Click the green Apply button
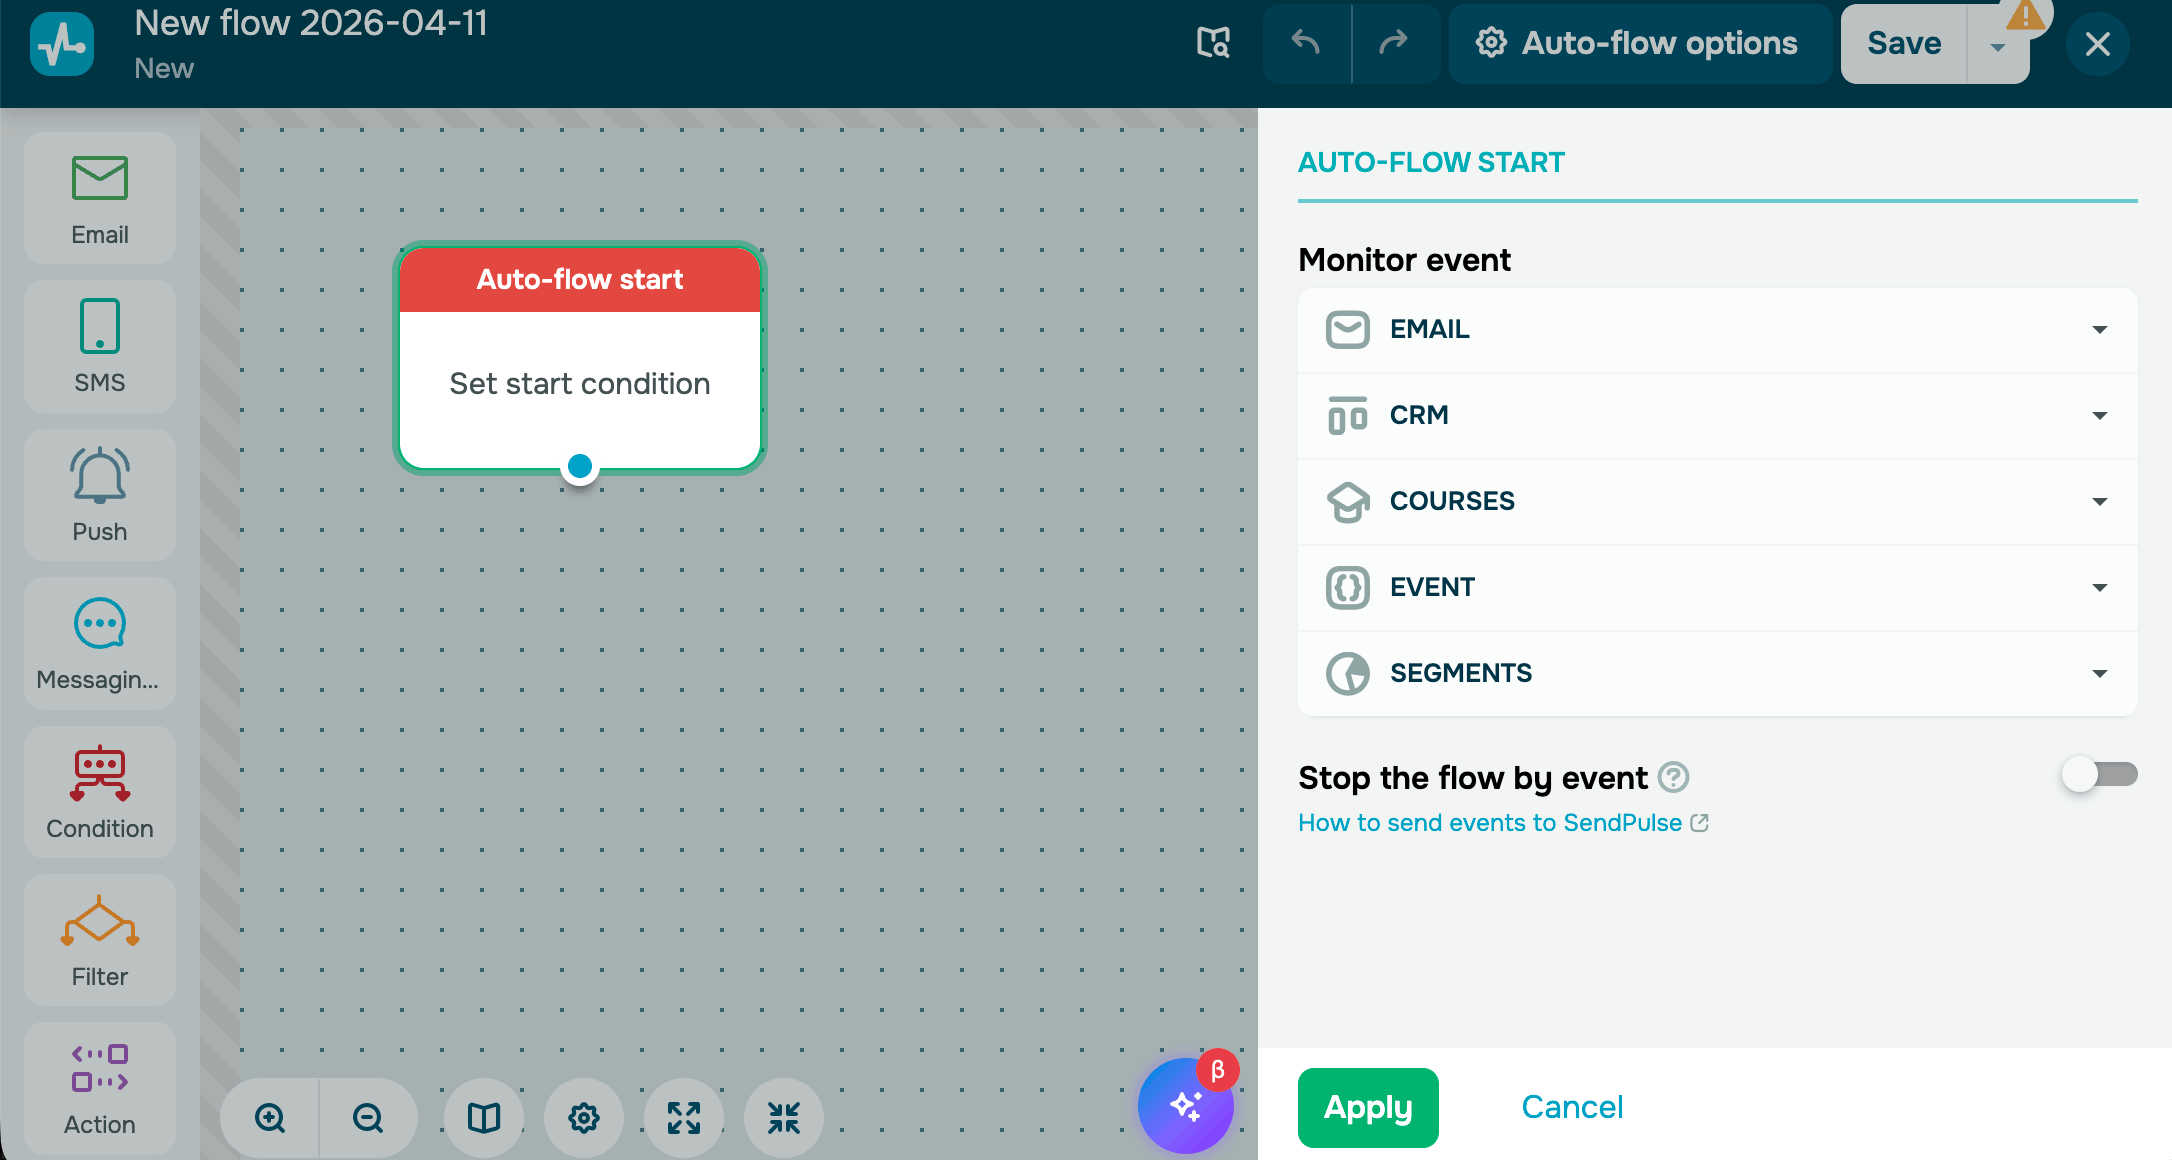 click(x=1367, y=1107)
